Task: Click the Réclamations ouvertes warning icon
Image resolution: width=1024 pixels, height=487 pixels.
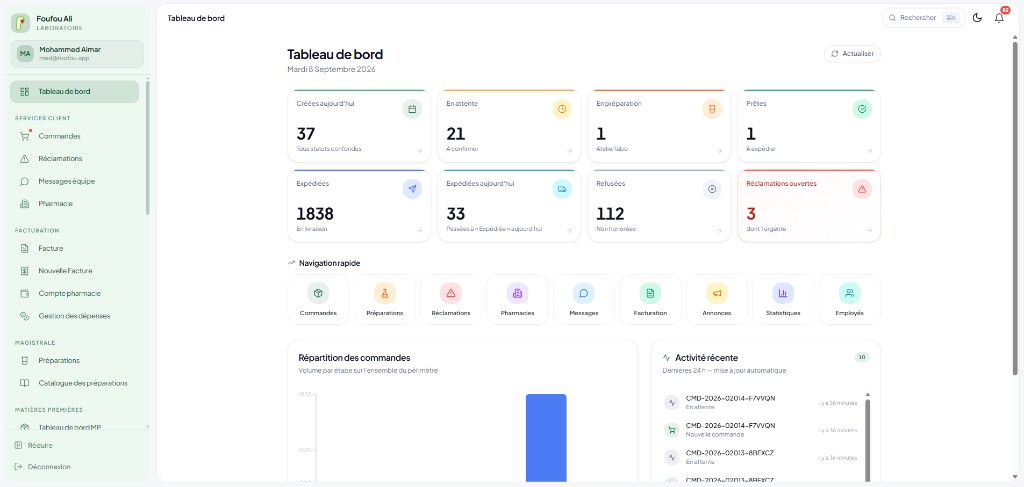Action: click(862, 189)
